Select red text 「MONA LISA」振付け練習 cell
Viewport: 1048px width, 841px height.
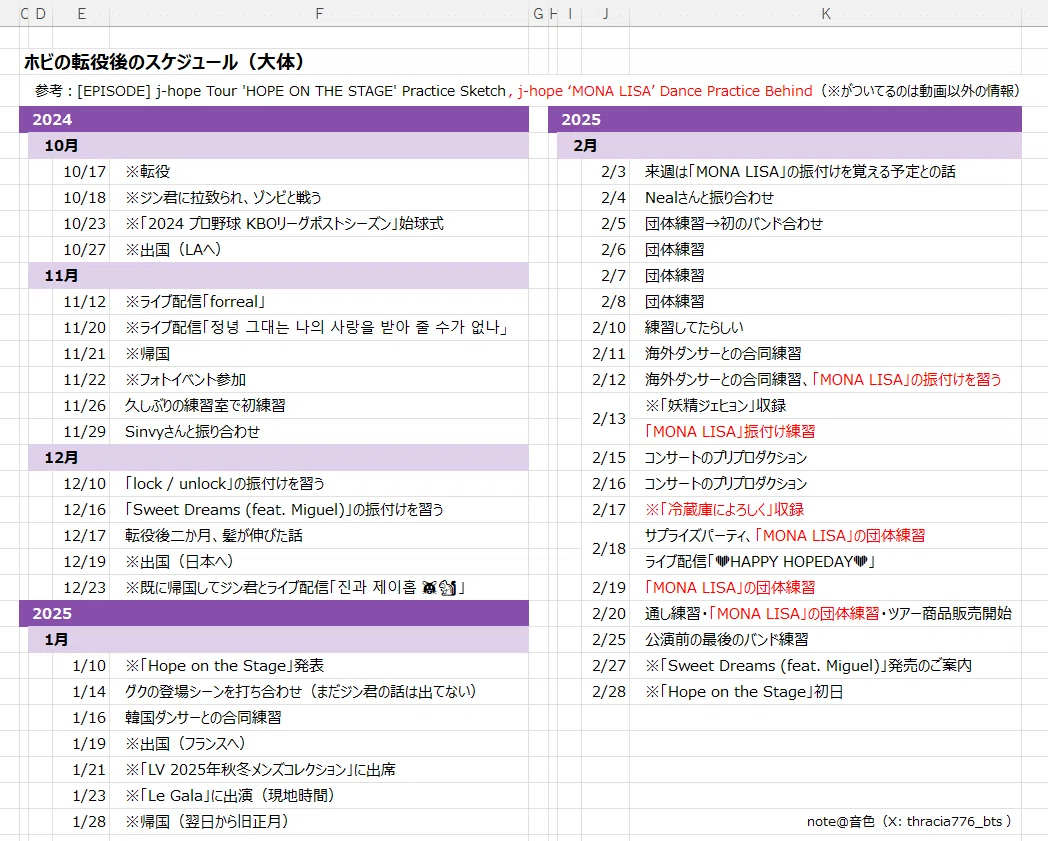[825, 431]
